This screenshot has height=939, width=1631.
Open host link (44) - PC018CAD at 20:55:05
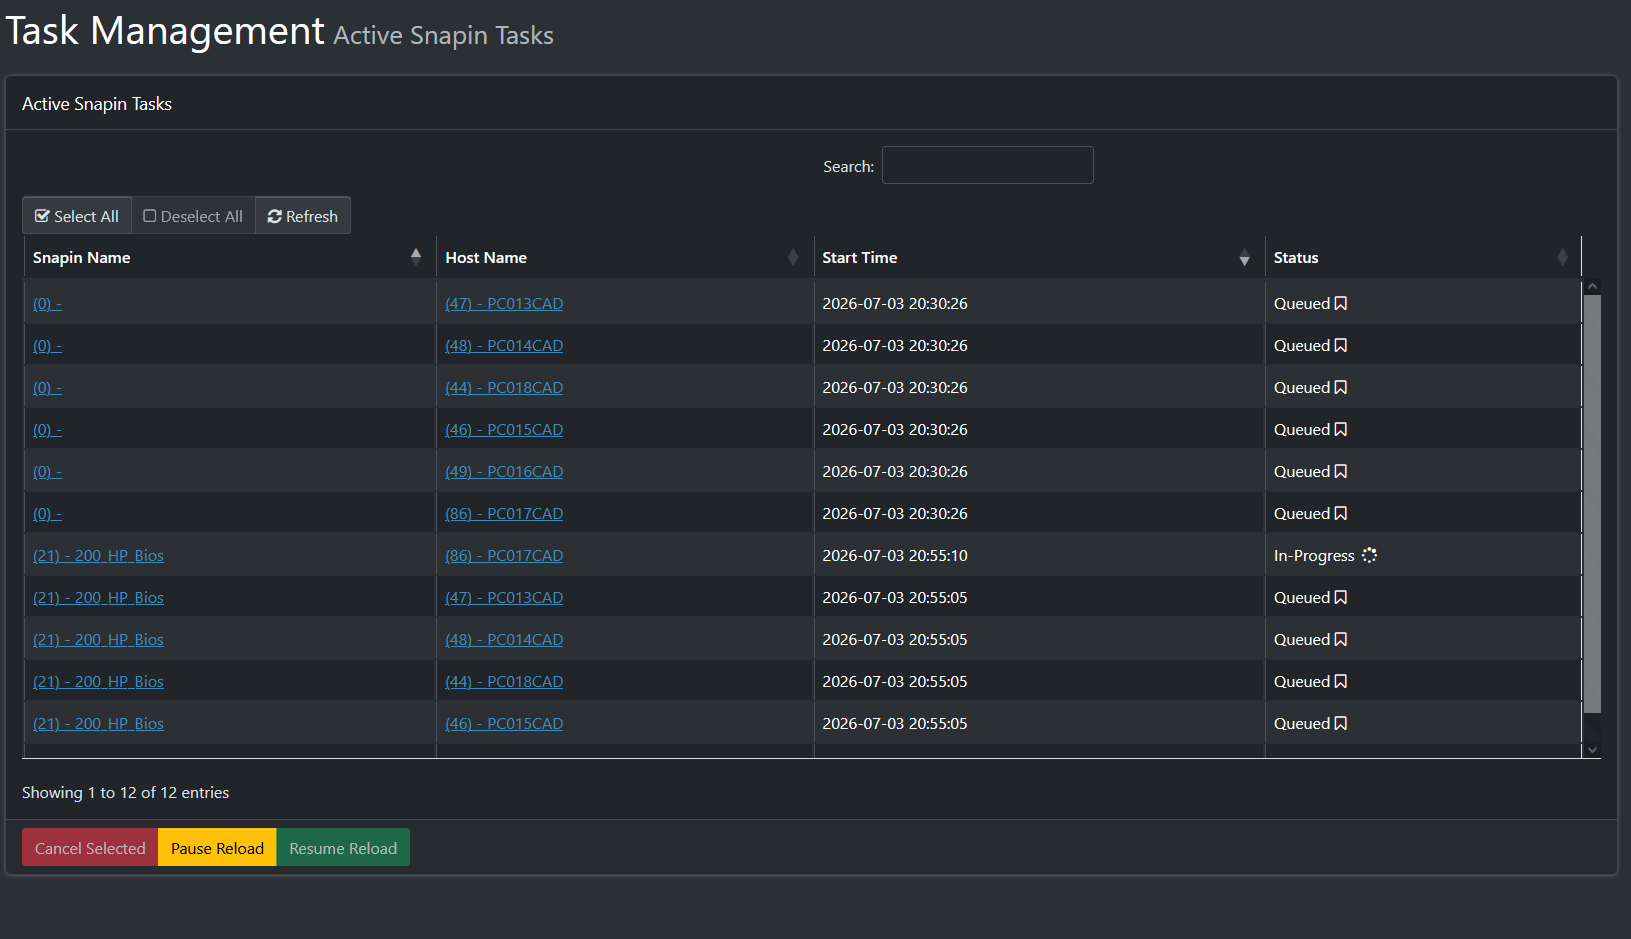(504, 681)
